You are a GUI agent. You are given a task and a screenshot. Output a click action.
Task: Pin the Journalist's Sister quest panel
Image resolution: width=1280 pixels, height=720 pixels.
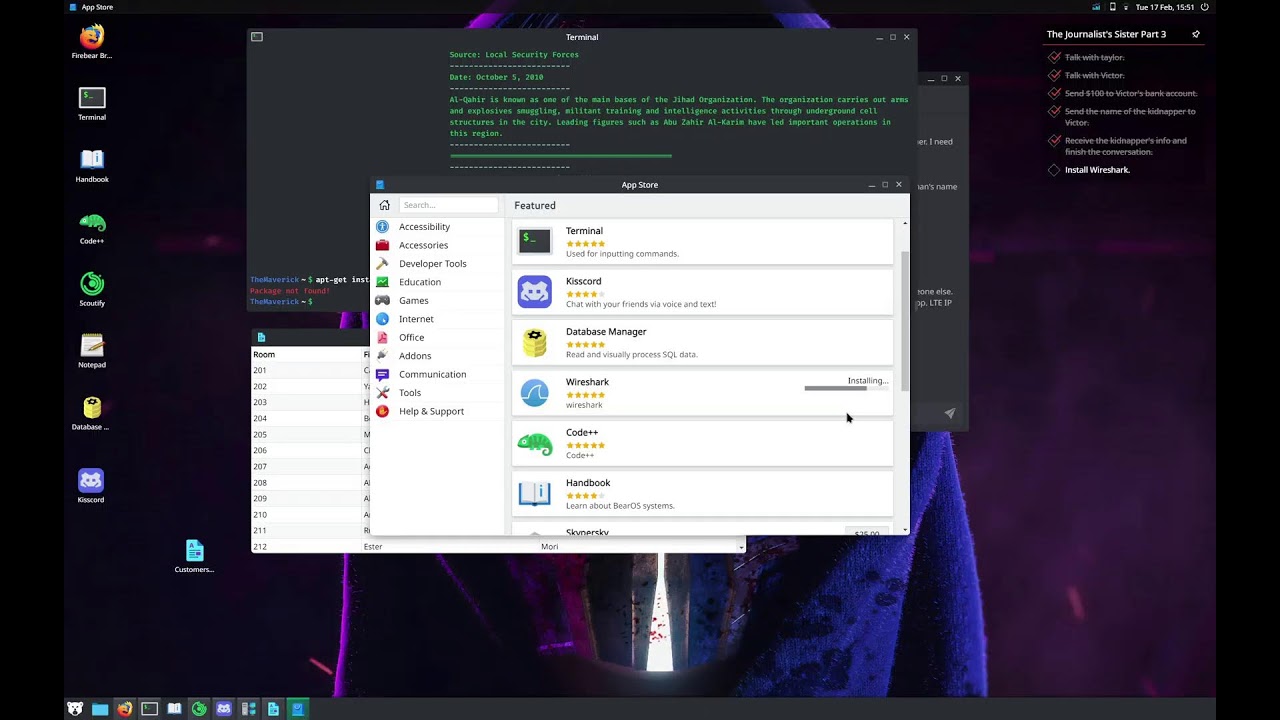[1196, 34]
